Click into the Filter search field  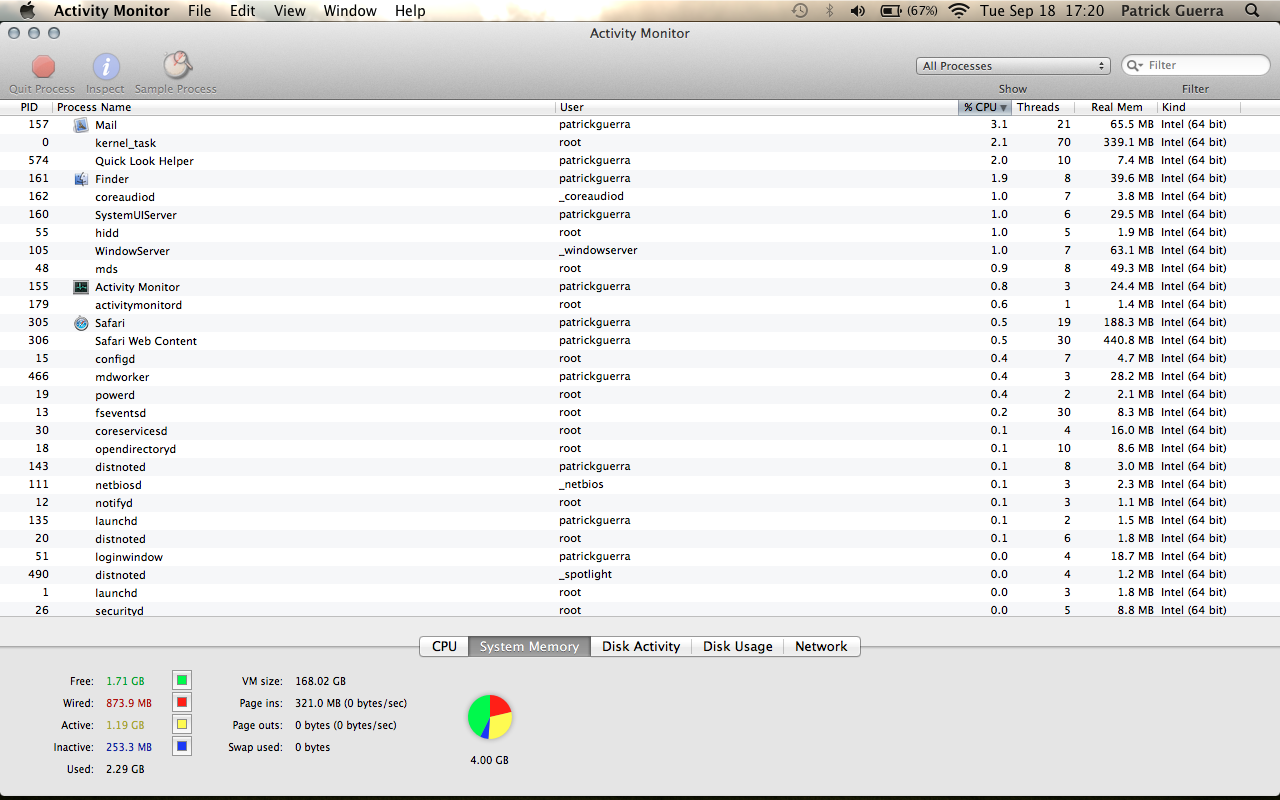click(1196, 65)
